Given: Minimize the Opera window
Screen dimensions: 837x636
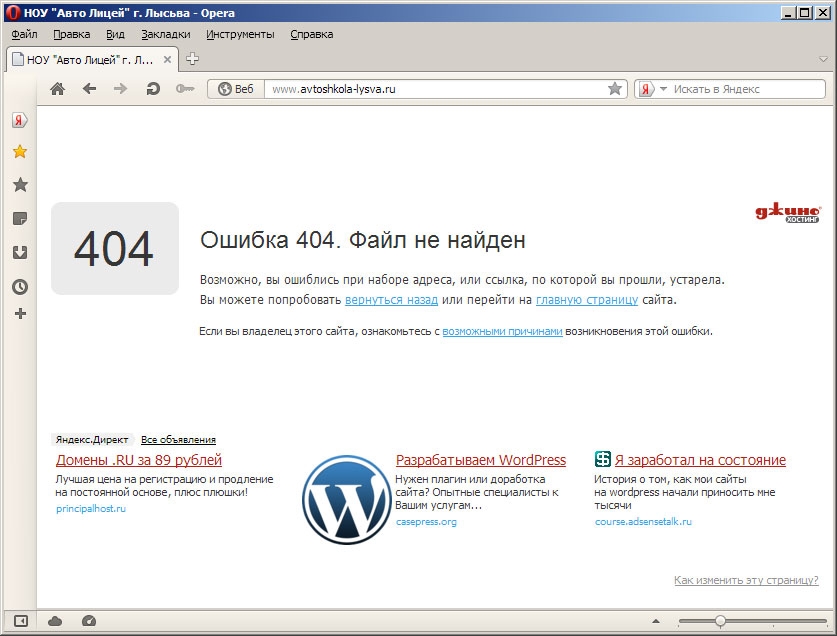Looking at the screenshot, I should coord(788,13).
